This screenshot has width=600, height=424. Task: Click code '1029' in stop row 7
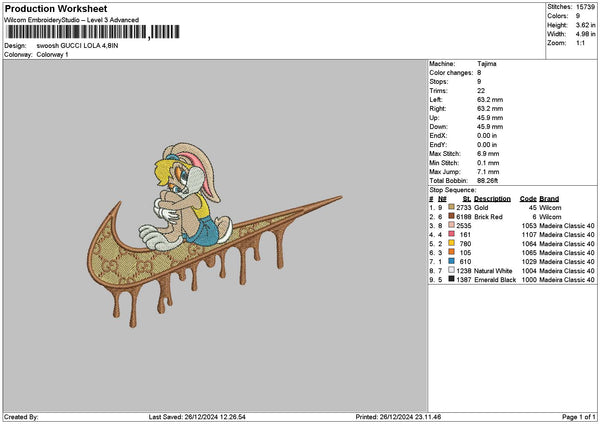coord(529,262)
